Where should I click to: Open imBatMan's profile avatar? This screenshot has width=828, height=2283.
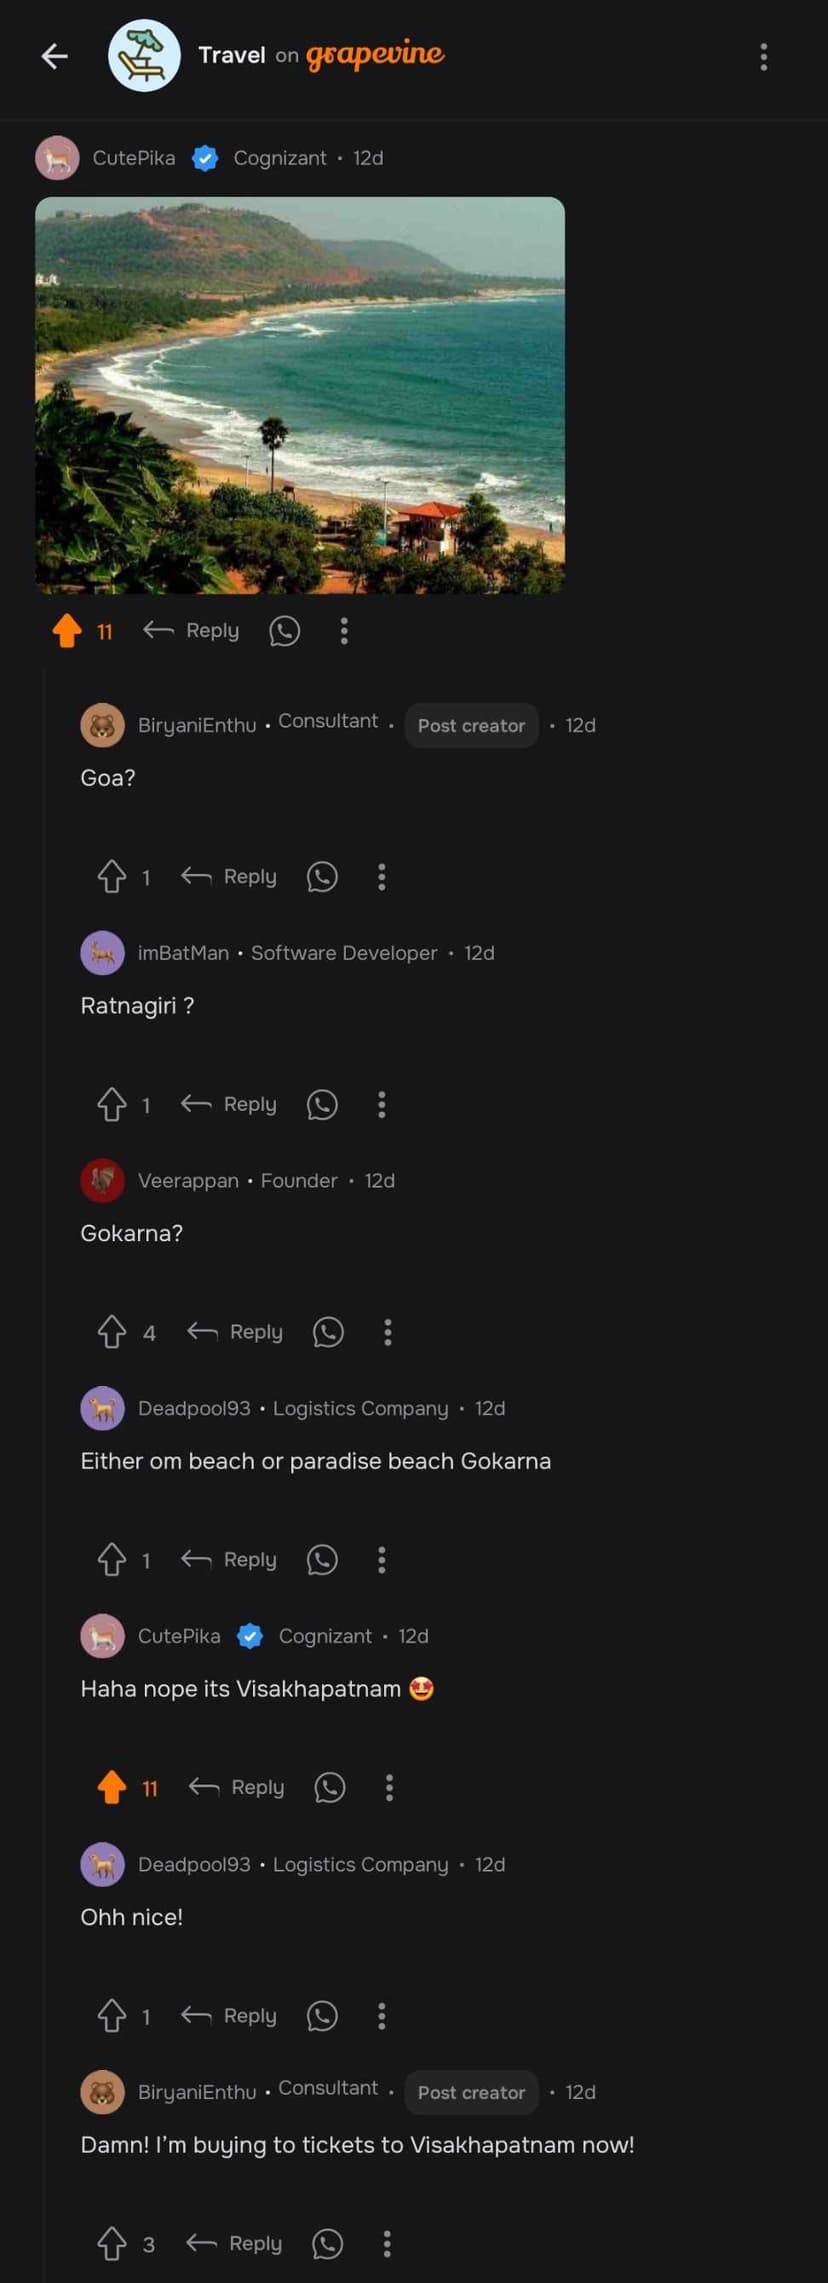102,953
